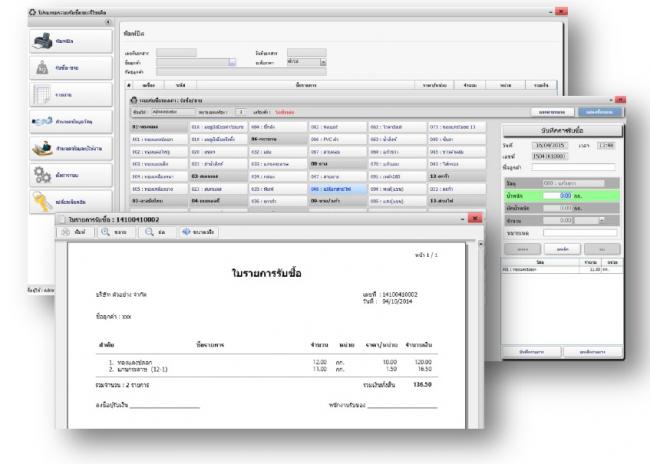This screenshot has height=464, width=650.
Task: Click the 120.00 amount in receipt row 1
Action: click(x=423, y=362)
